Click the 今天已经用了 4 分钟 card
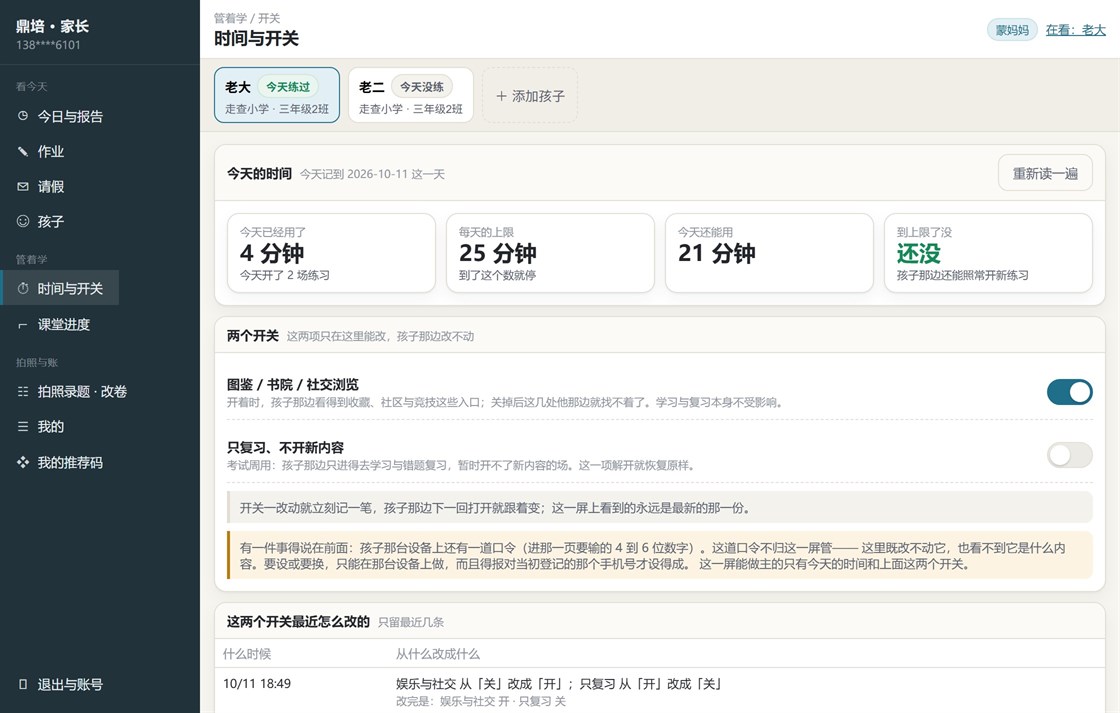This screenshot has width=1120, height=713. pyautogui.click(x=331, y=253)
